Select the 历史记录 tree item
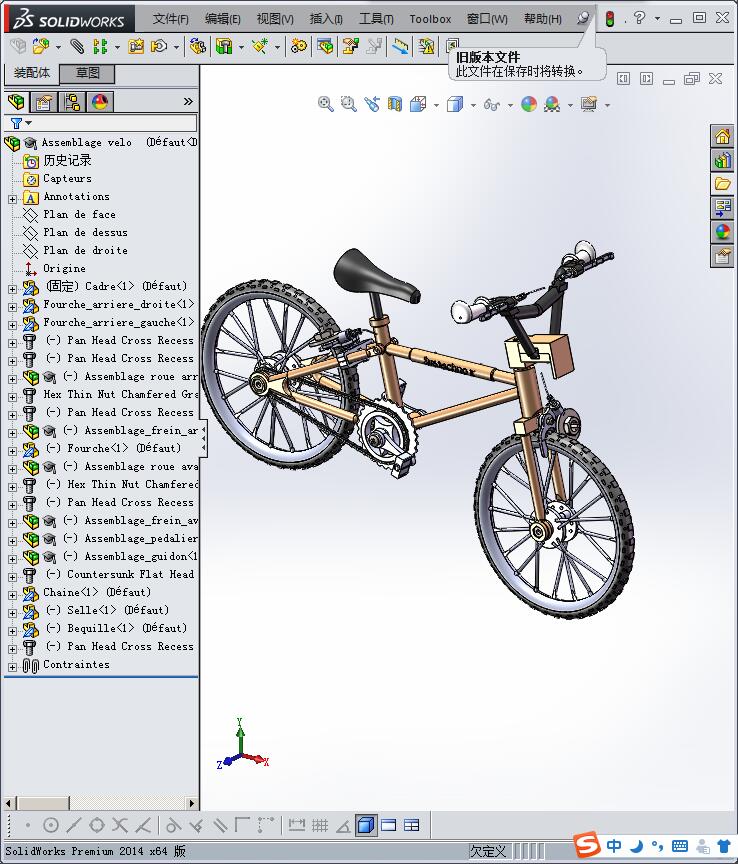This screenshot has width=738, height=864. tap(67, 160)
